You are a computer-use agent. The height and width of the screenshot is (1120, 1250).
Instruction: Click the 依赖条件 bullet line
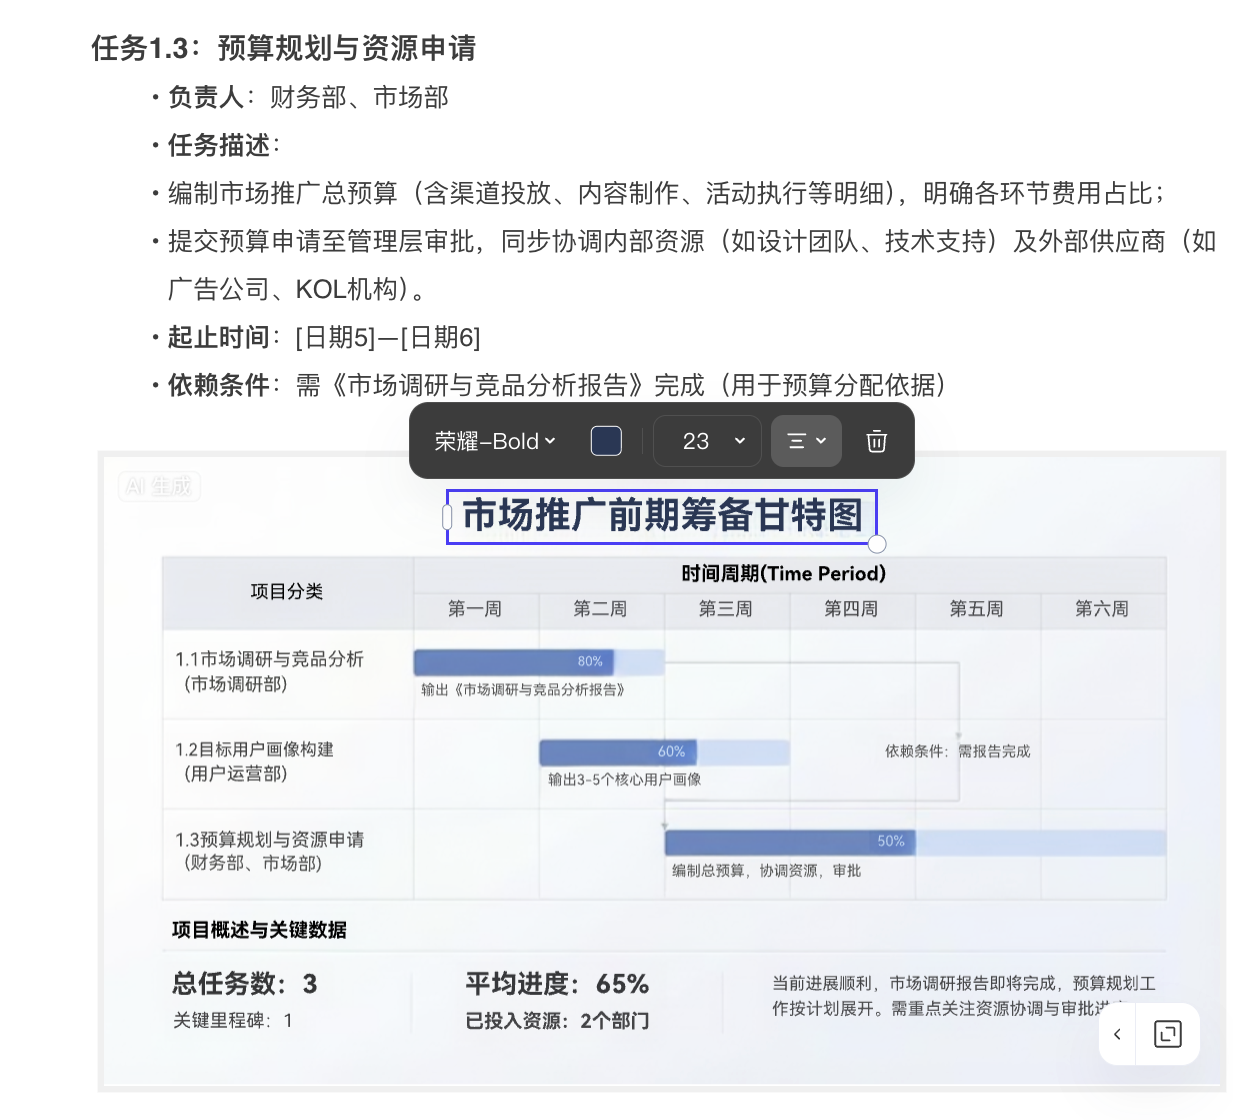pos(557,385)
